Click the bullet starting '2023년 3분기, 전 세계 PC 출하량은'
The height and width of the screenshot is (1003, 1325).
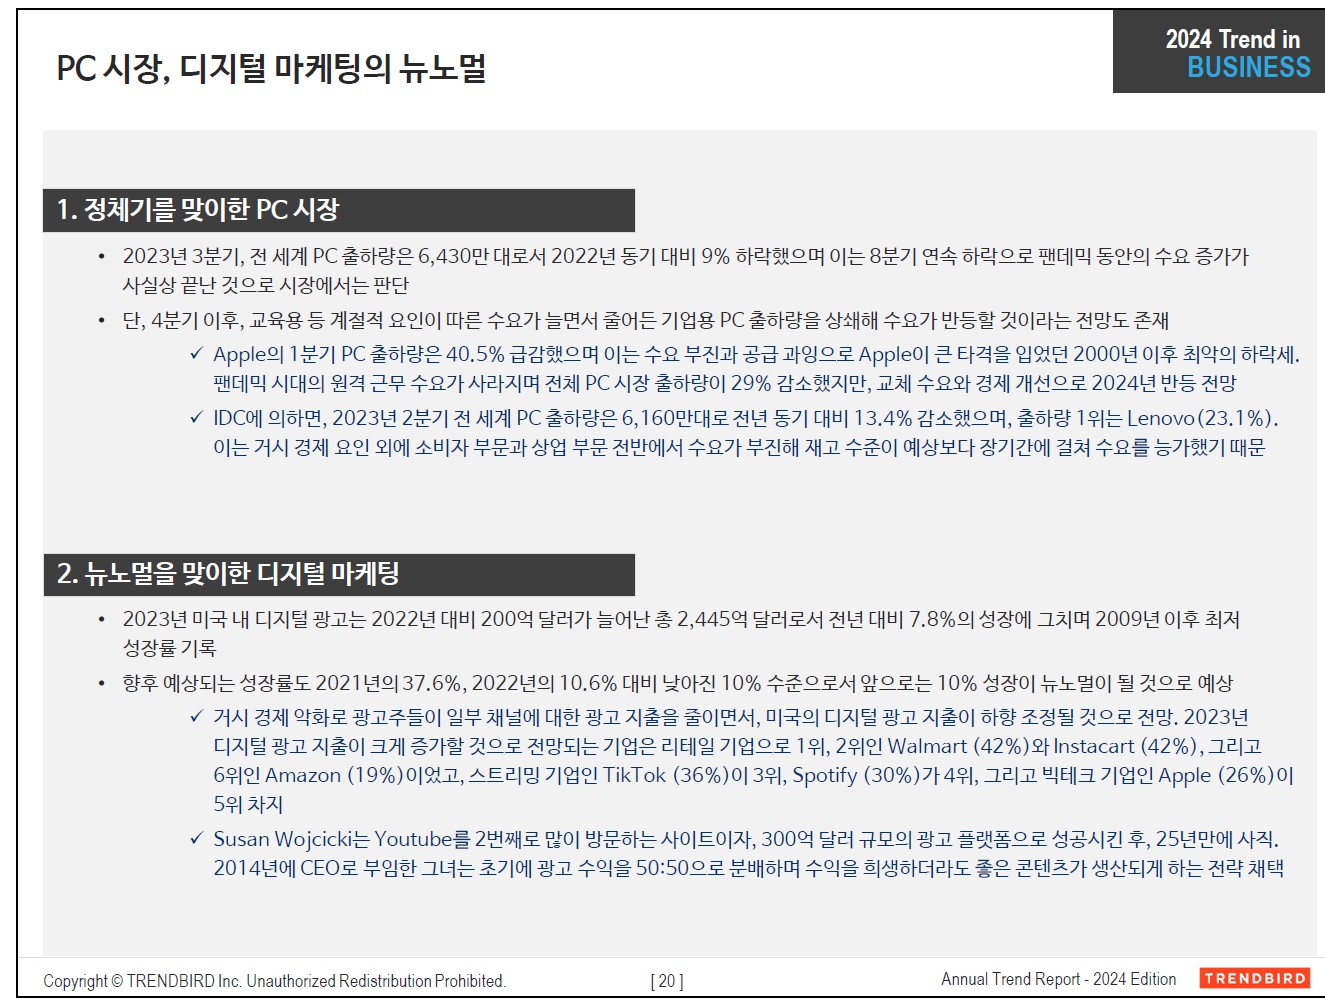point(685,256)
